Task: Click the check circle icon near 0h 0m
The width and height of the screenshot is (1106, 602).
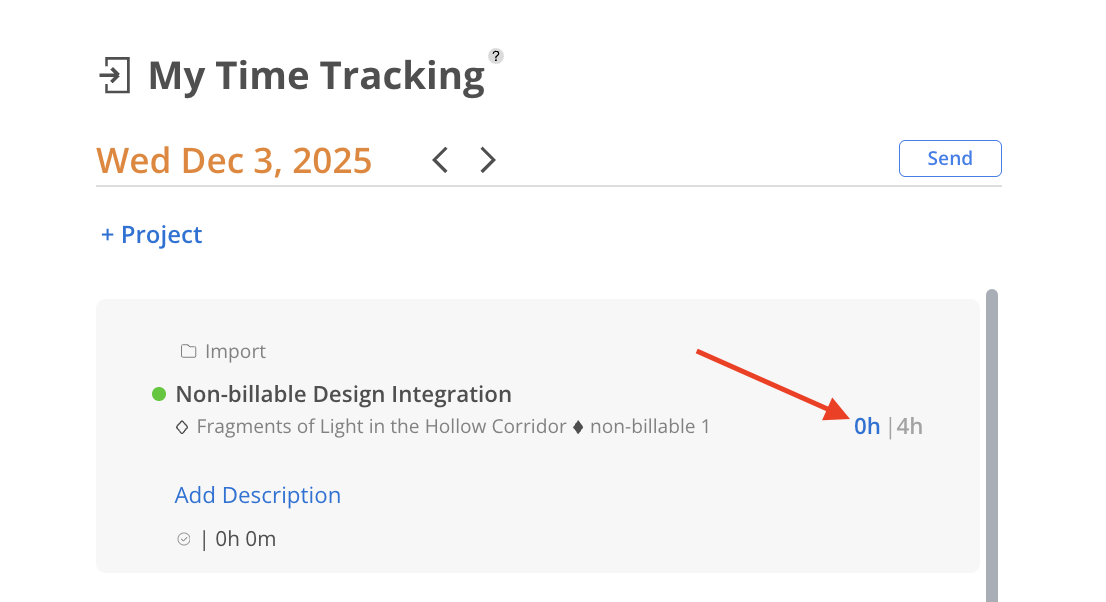Action: tap(183, 539)
